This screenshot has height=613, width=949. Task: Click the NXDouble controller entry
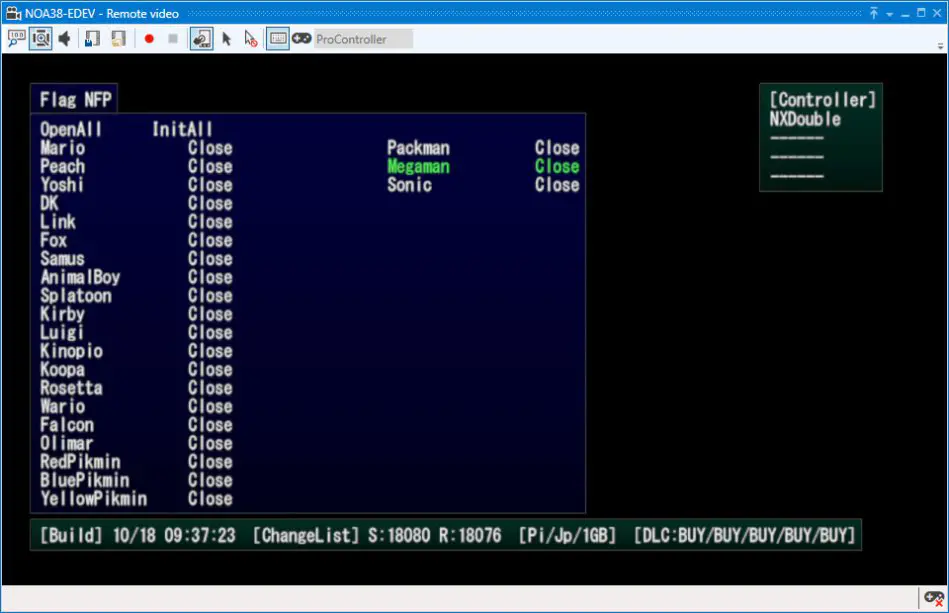point(805,119)
